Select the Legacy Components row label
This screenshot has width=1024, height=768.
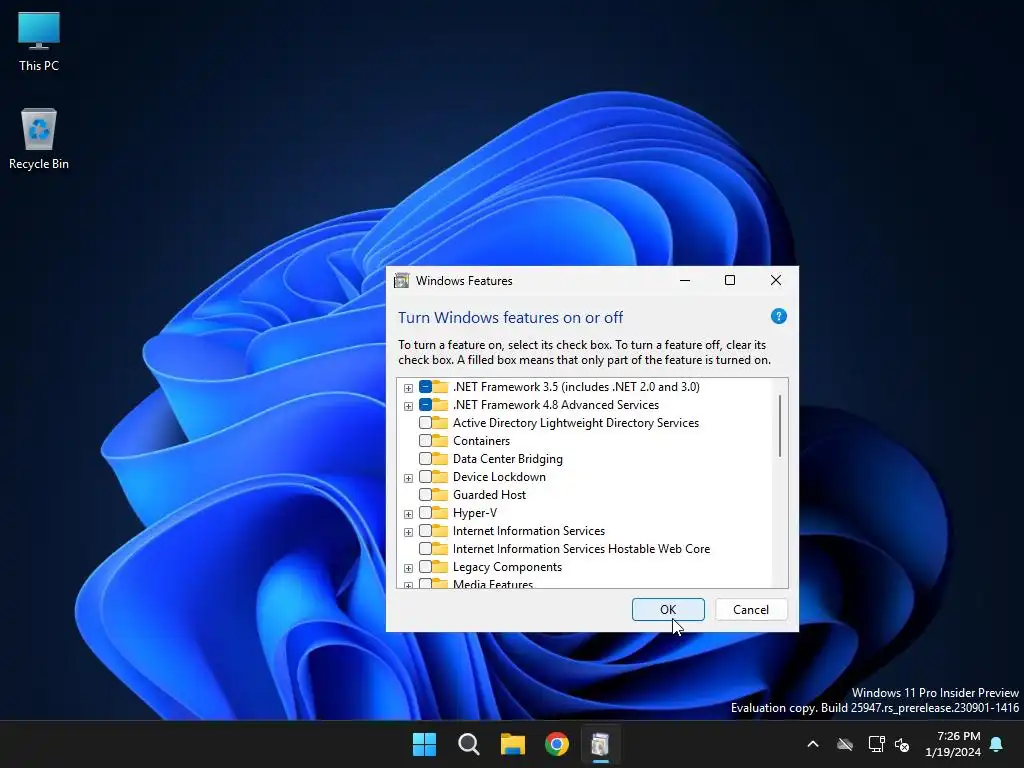pyautogui.click(x=507, y=567)
